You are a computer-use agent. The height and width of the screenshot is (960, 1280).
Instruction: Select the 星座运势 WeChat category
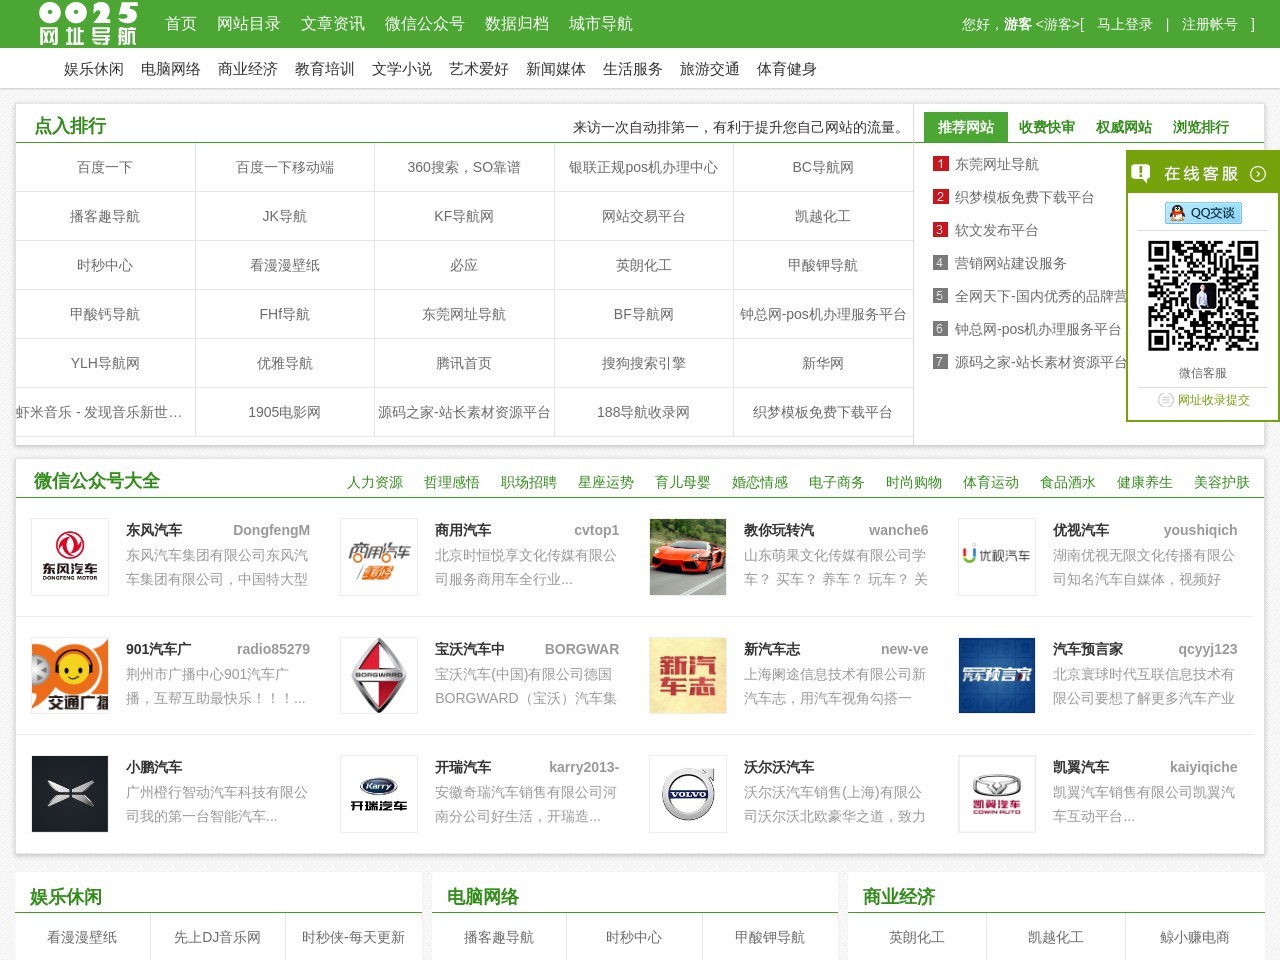coord(606,482)
